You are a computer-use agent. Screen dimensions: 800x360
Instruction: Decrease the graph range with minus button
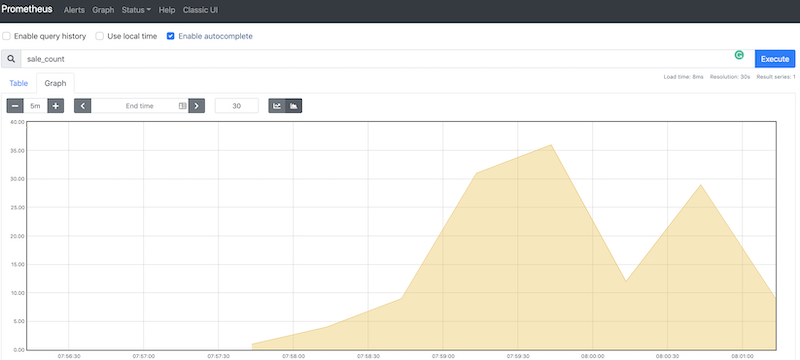[15, 106]
